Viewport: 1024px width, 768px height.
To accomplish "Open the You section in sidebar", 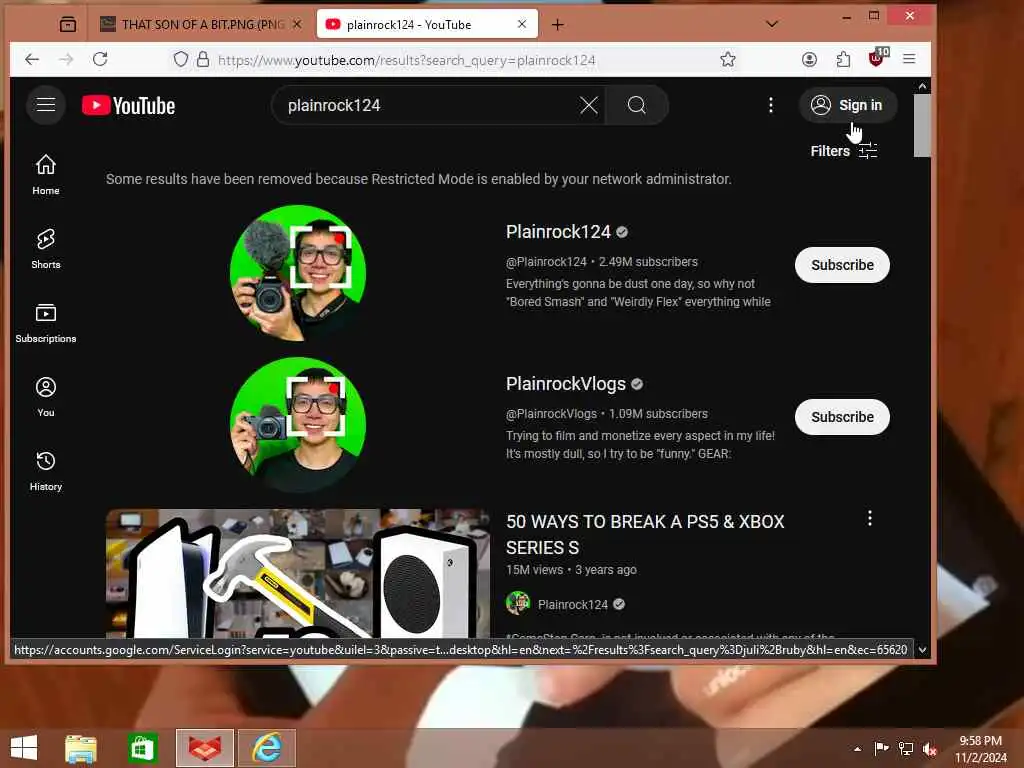I will (46, 396).
